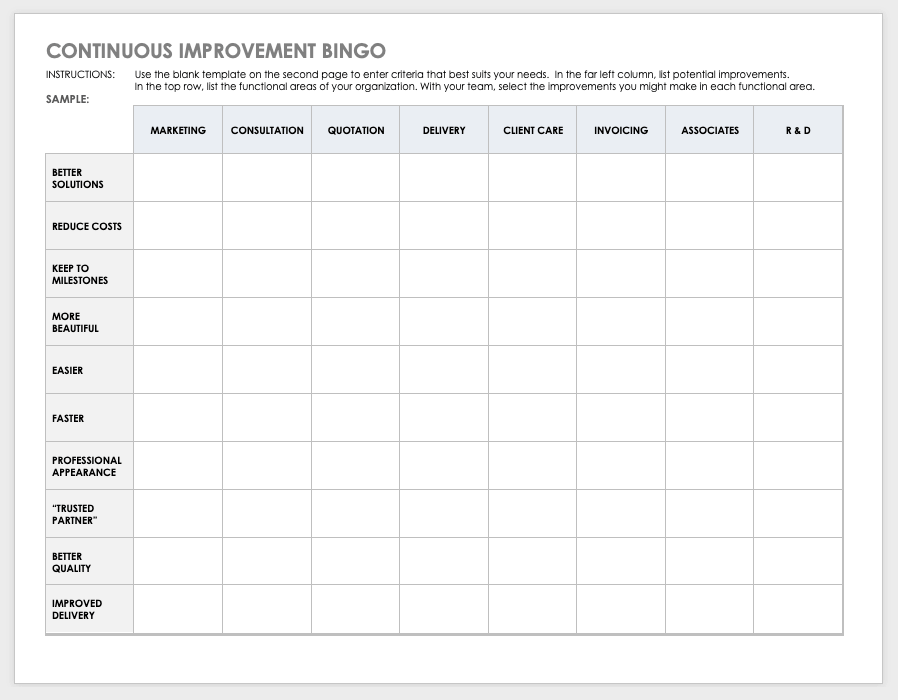Select the MARKETING column header

coord(178,130)
